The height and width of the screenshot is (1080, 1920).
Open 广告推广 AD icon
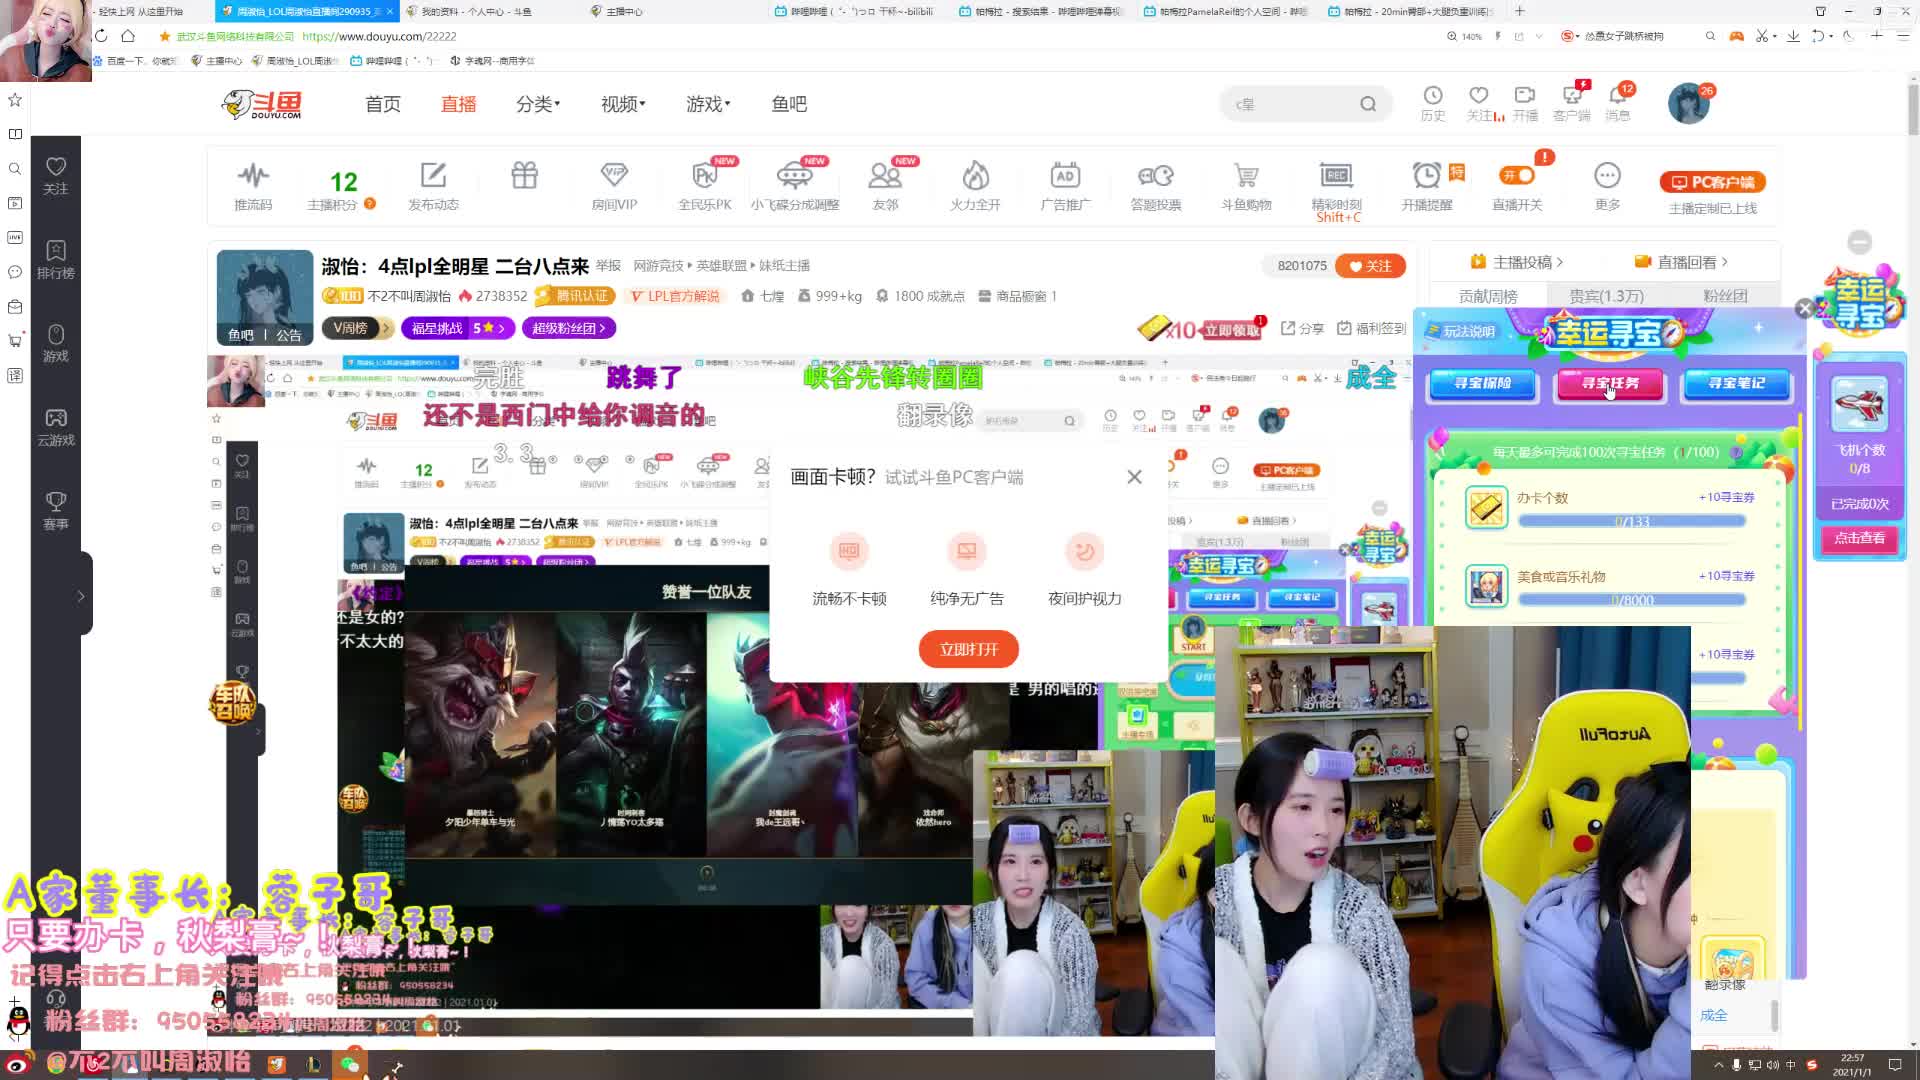pyautogui.click(x=1065, y=186)
